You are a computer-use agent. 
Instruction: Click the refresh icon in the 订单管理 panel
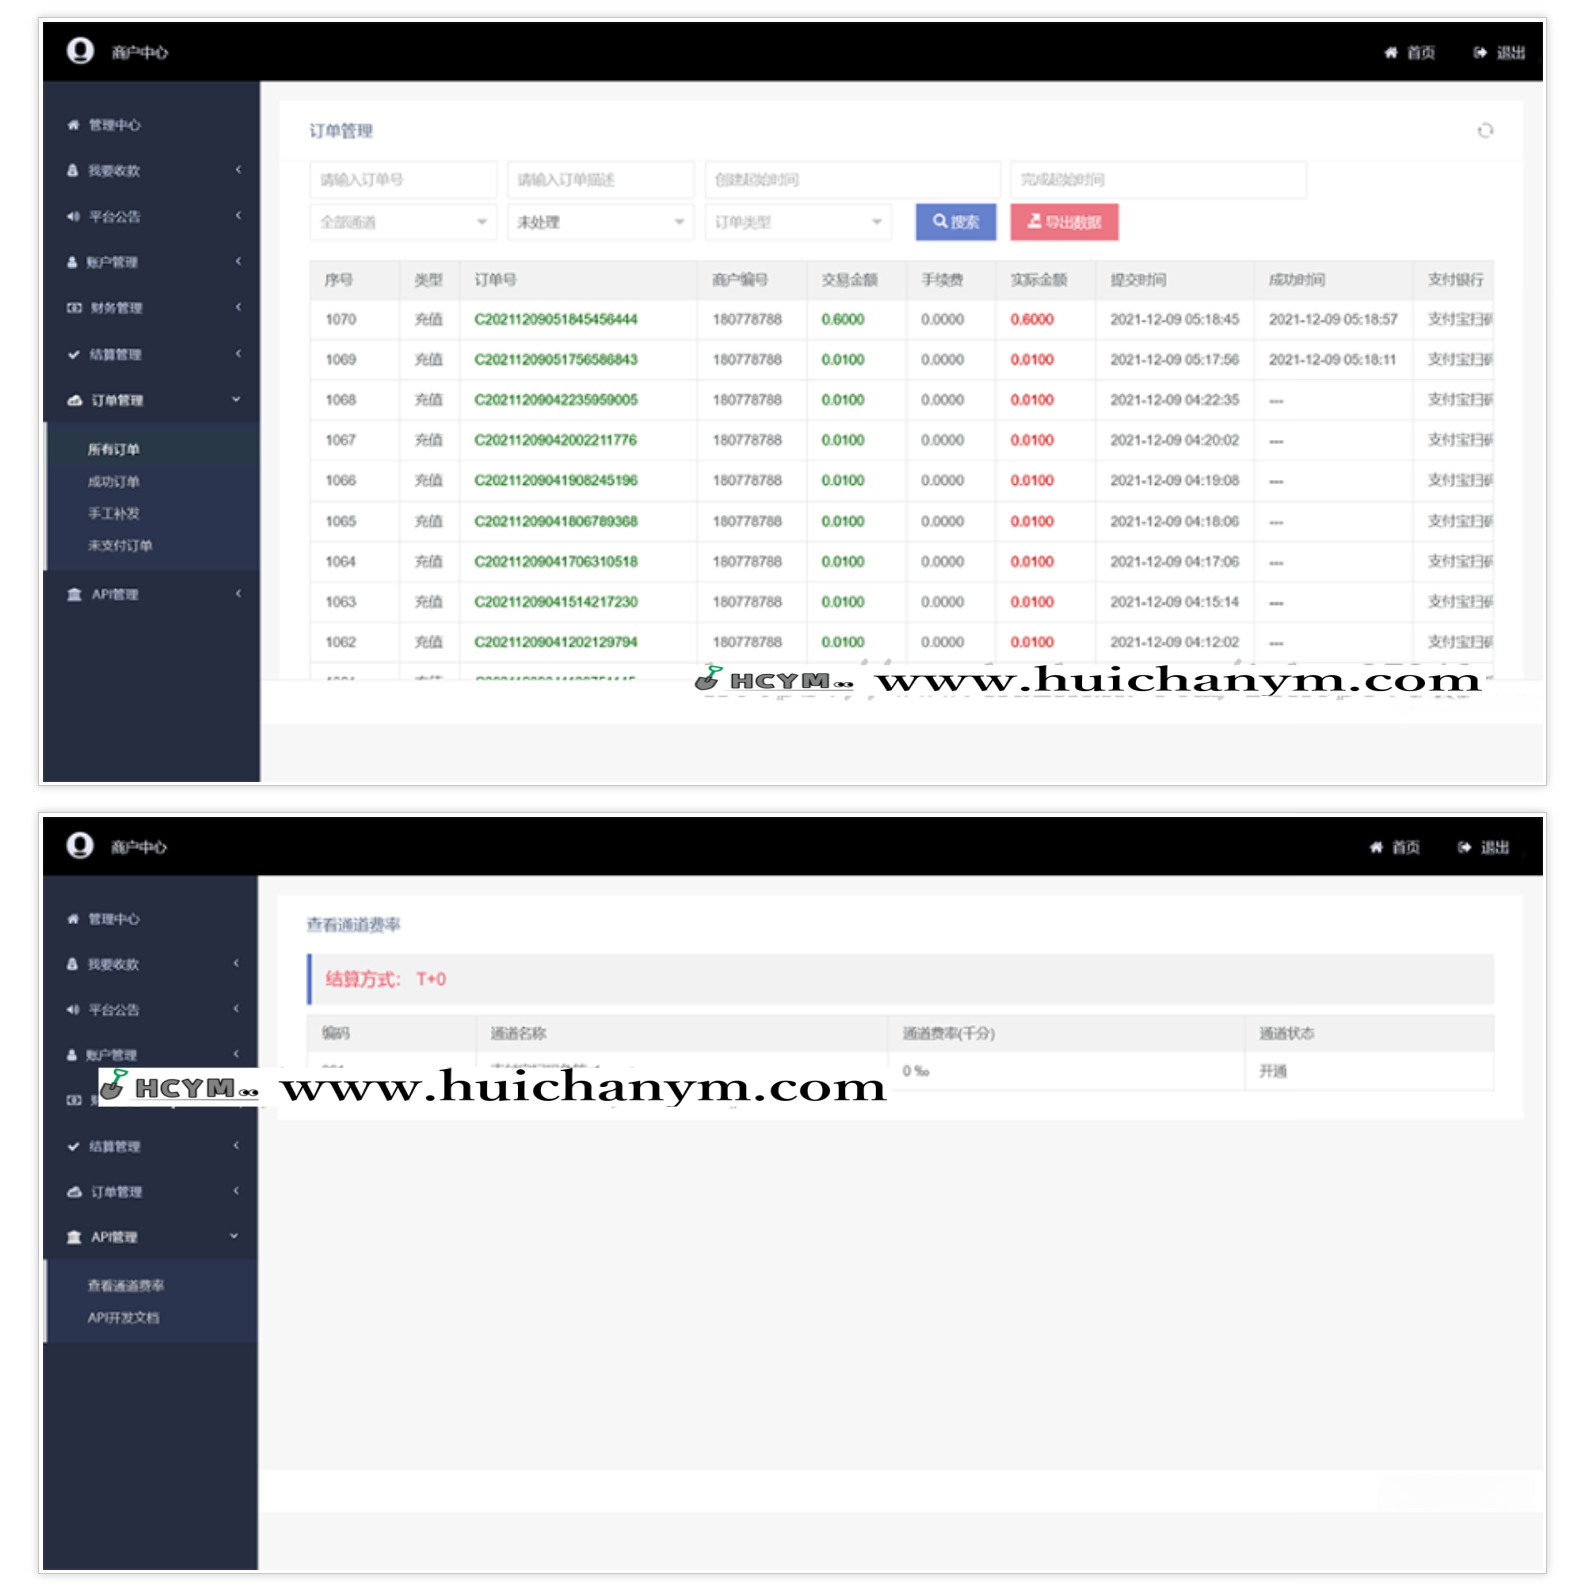click(x=1485, y=130)
